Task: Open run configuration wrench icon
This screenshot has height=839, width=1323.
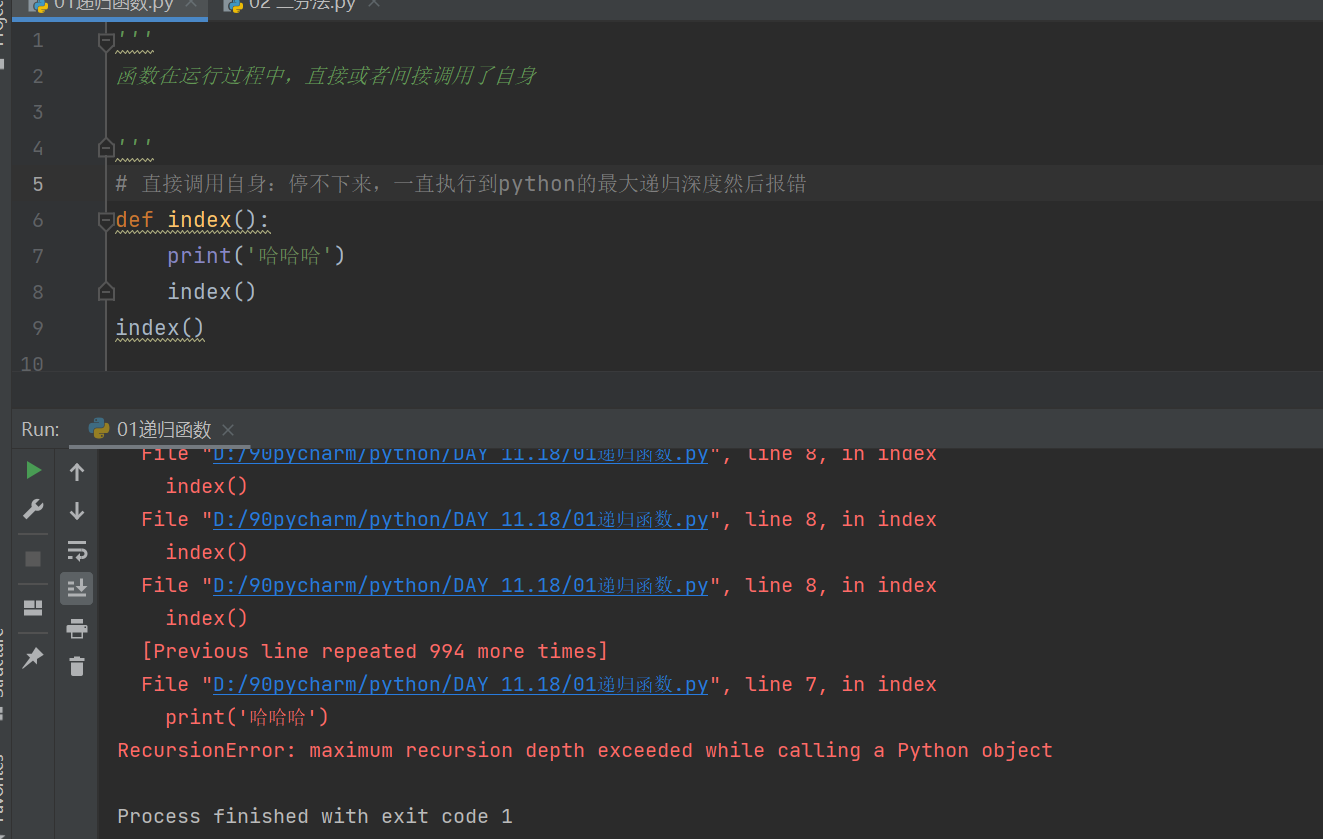Action: (x=33, y=510)
